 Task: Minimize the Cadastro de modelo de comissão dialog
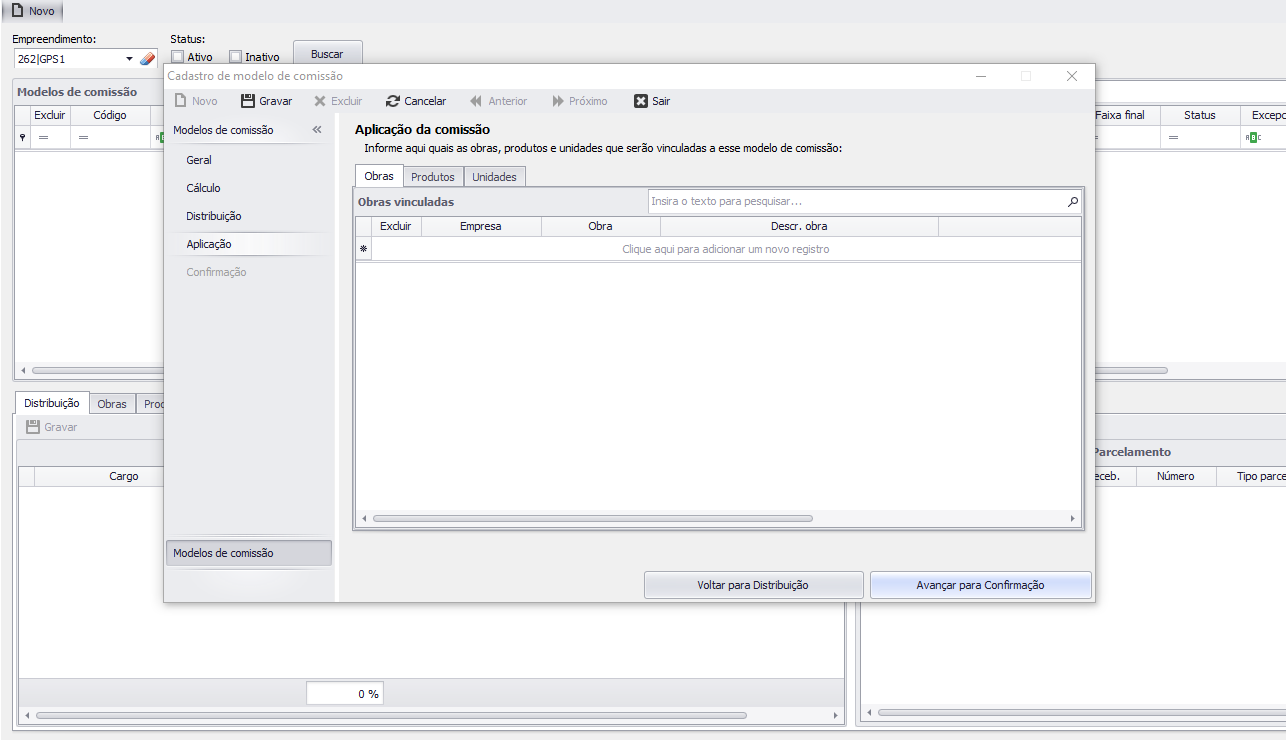(981, 76)
